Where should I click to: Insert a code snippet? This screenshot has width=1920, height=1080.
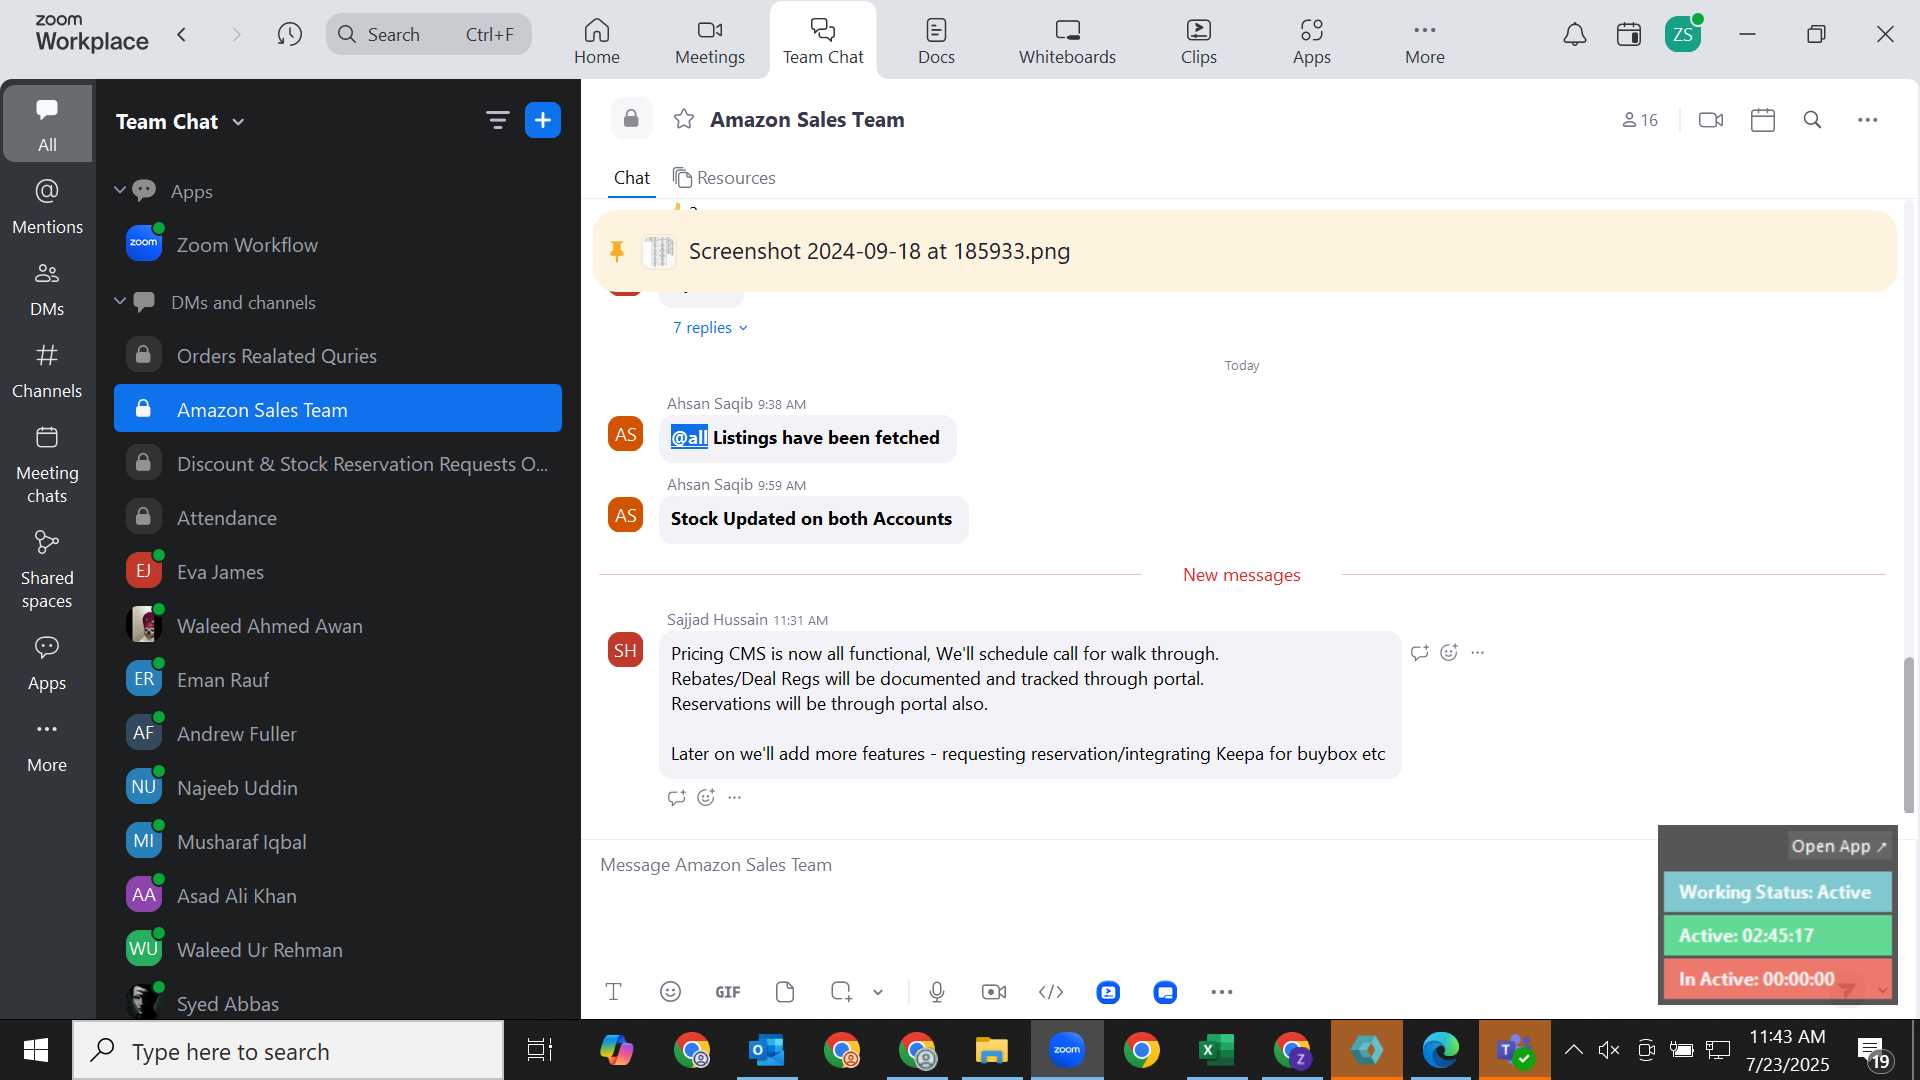point(1051,992)
